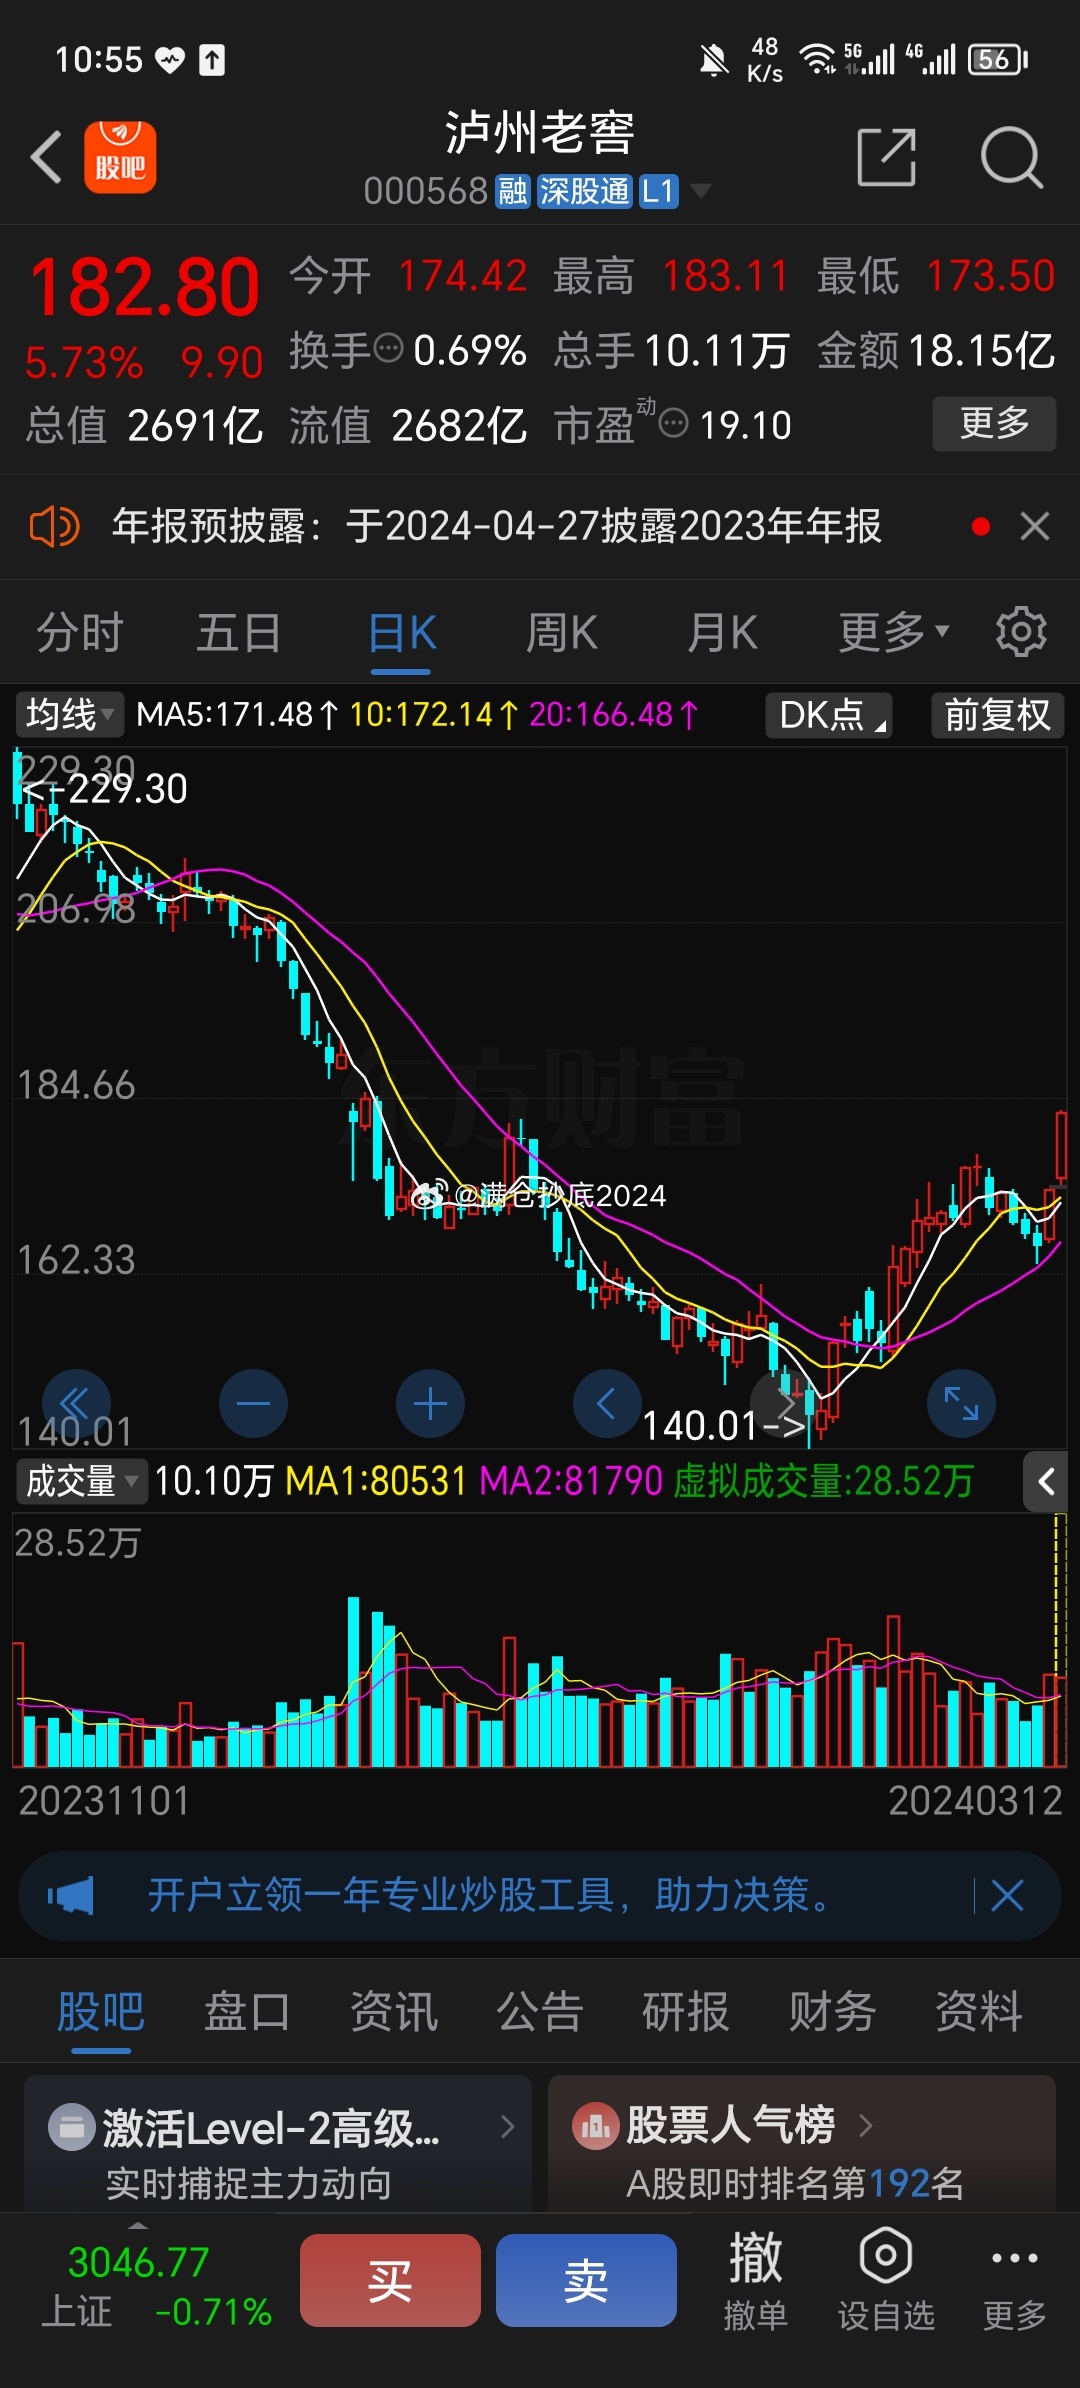
Task: Open the 激活Level-2高级 card
Action: click(278, 2143)
